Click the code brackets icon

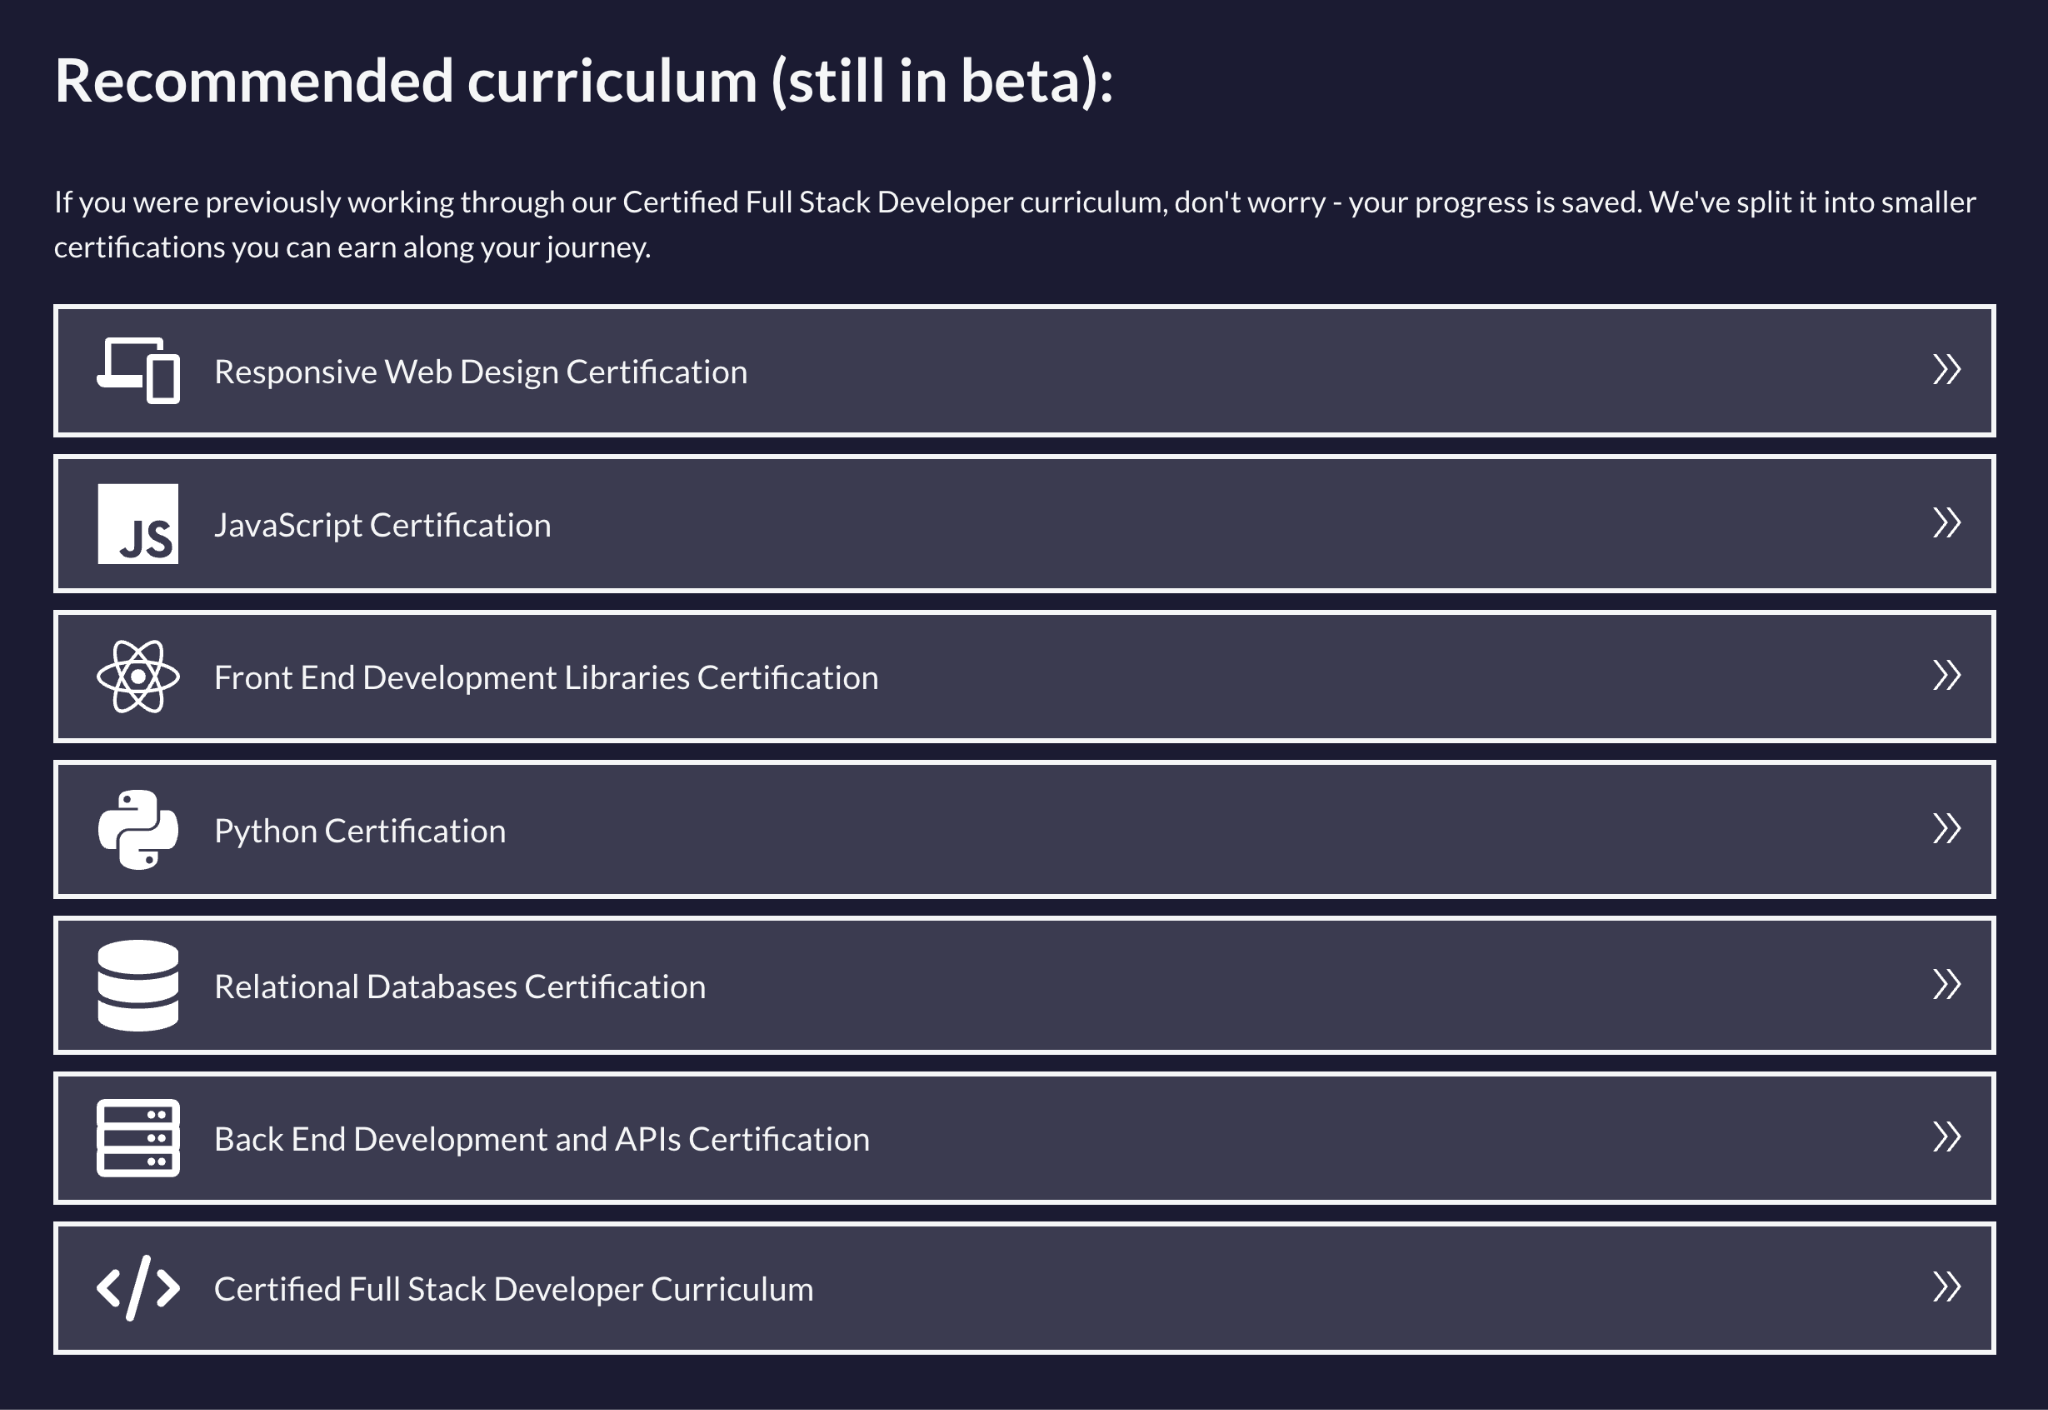click(x=138, y=1290)
